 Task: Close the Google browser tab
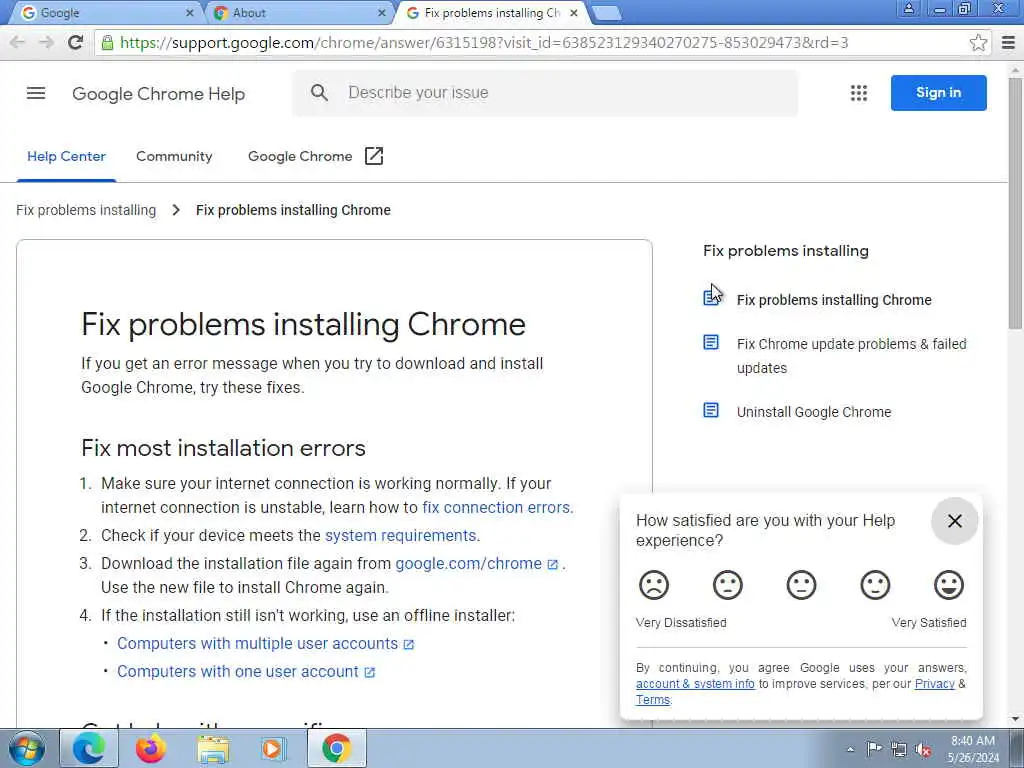[189, 13]
